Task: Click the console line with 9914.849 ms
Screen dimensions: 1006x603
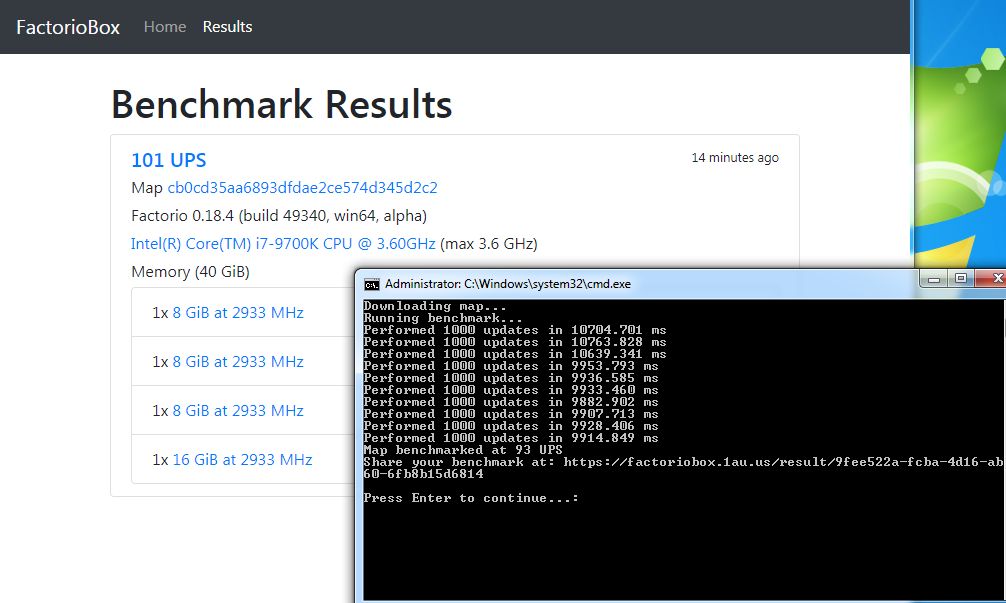Action: pyautogui.click(x=511, y=438)
